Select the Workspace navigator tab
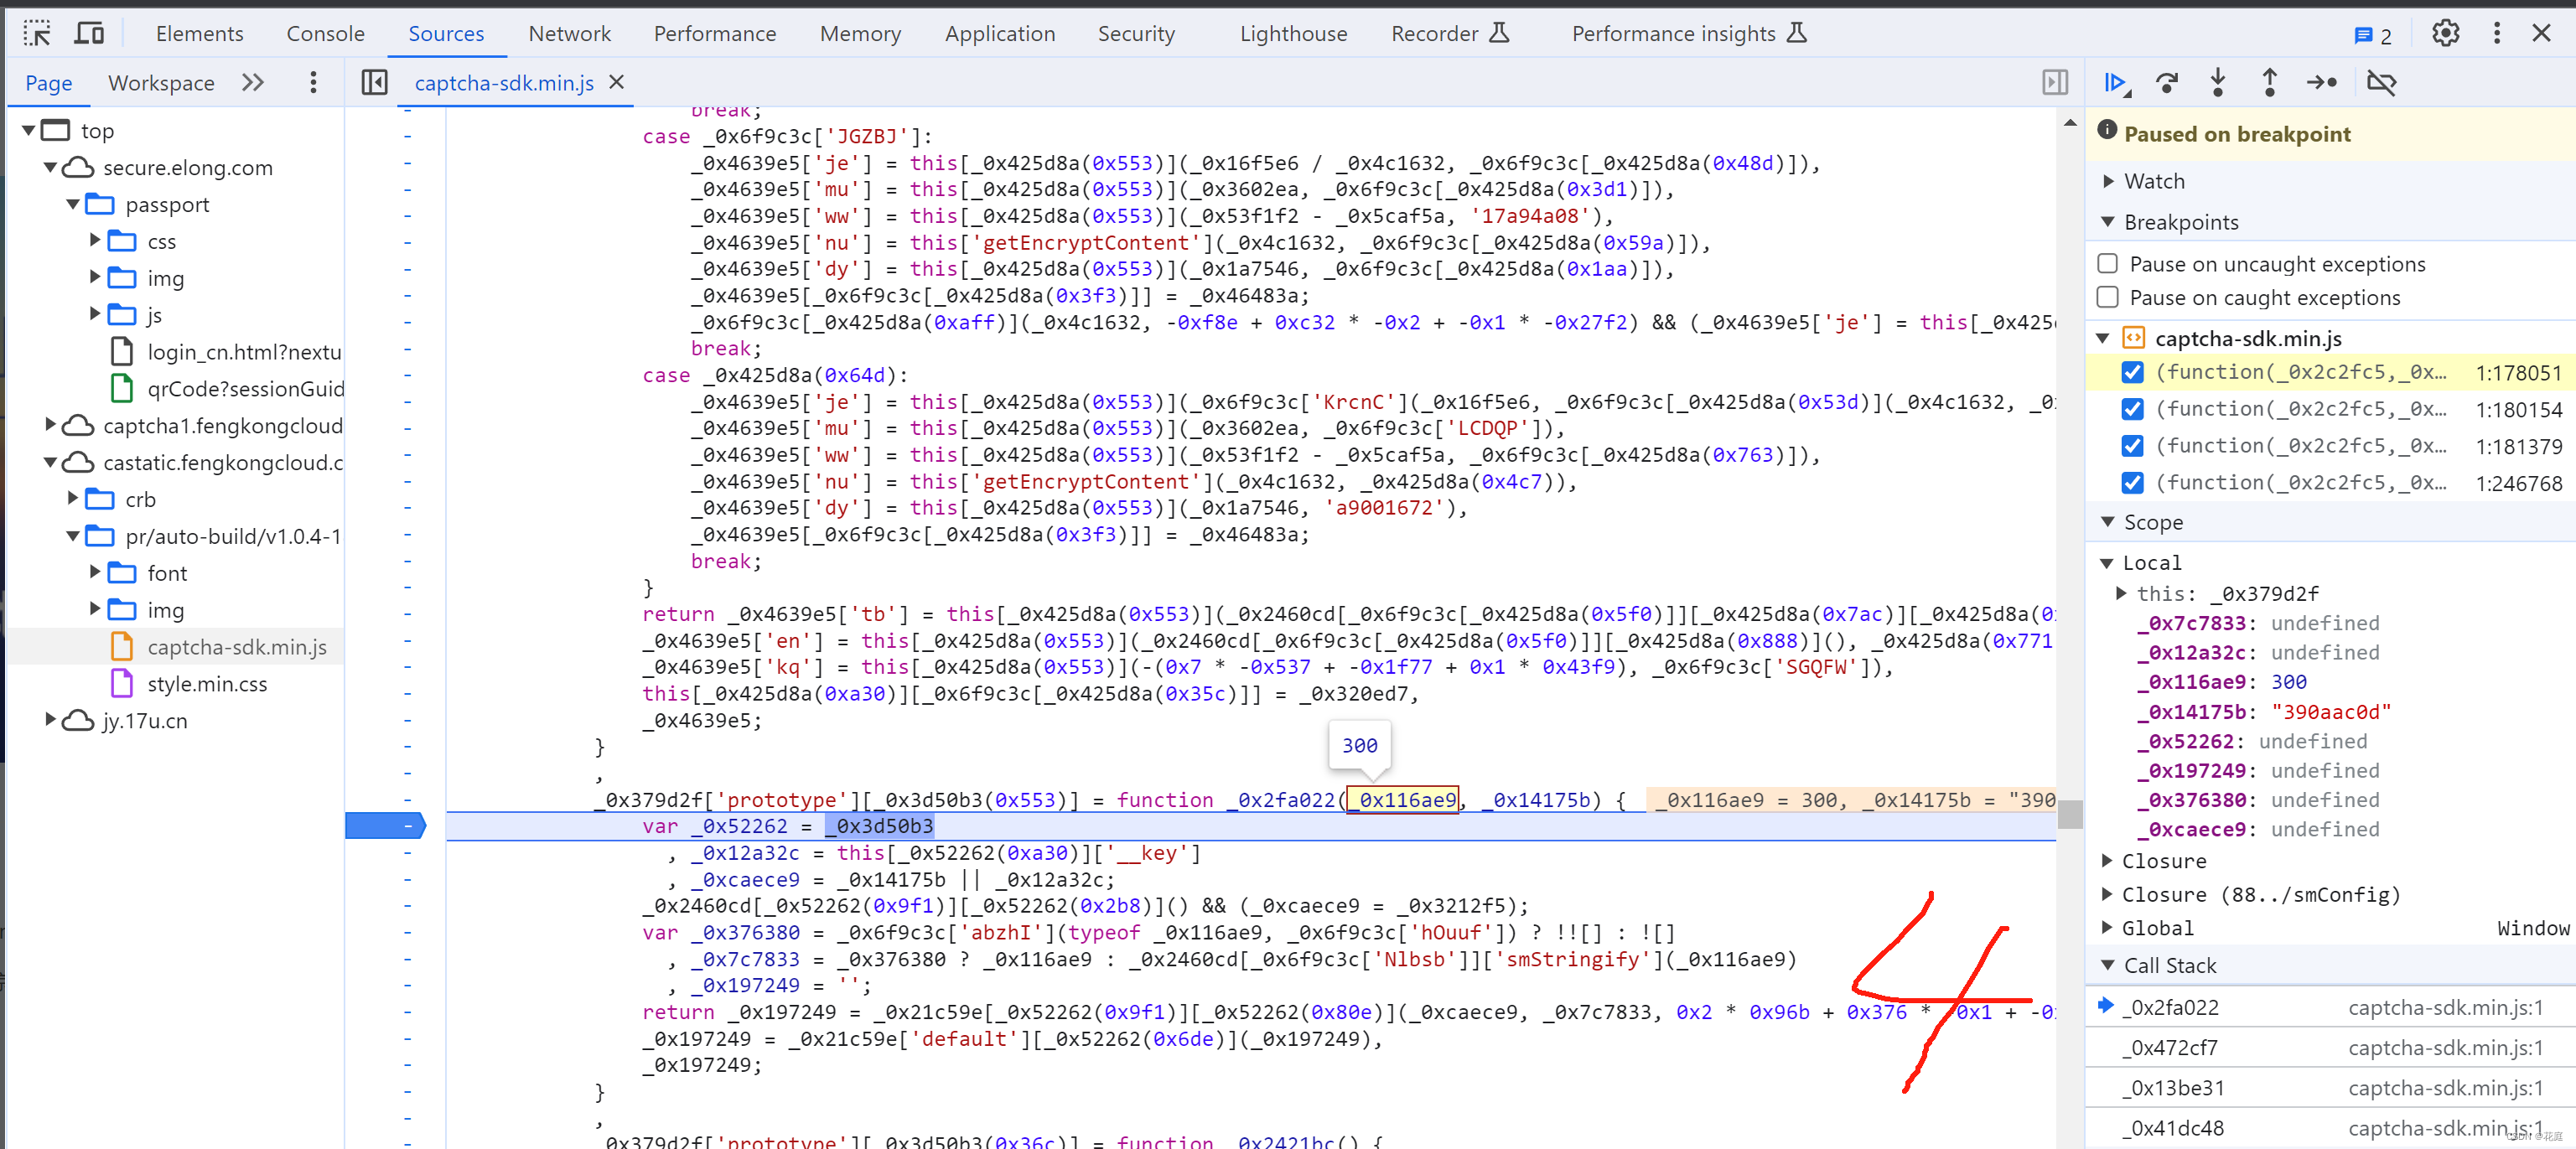Image resolution: width=2576 pixels, height=1149 pixels. [x=161, y=83]
